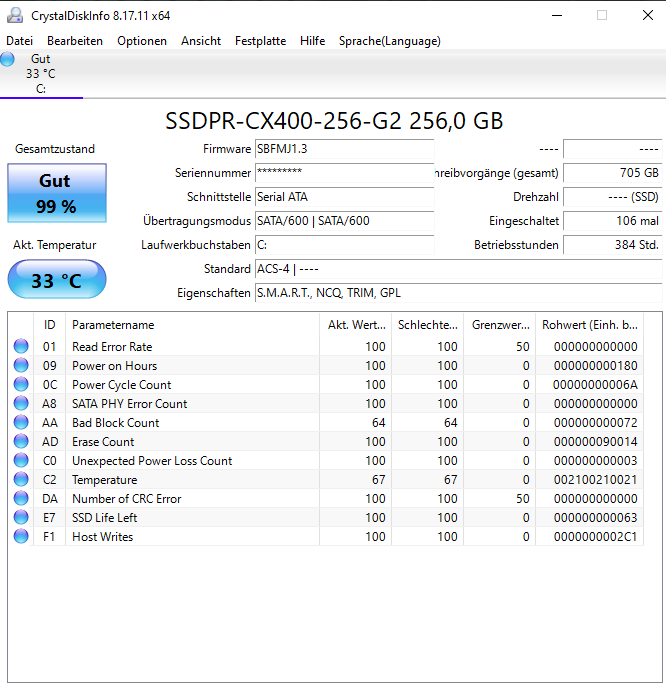
Task: Click raw value 0000000002C1 of Host Writes
Action: (x=595, y=536)
